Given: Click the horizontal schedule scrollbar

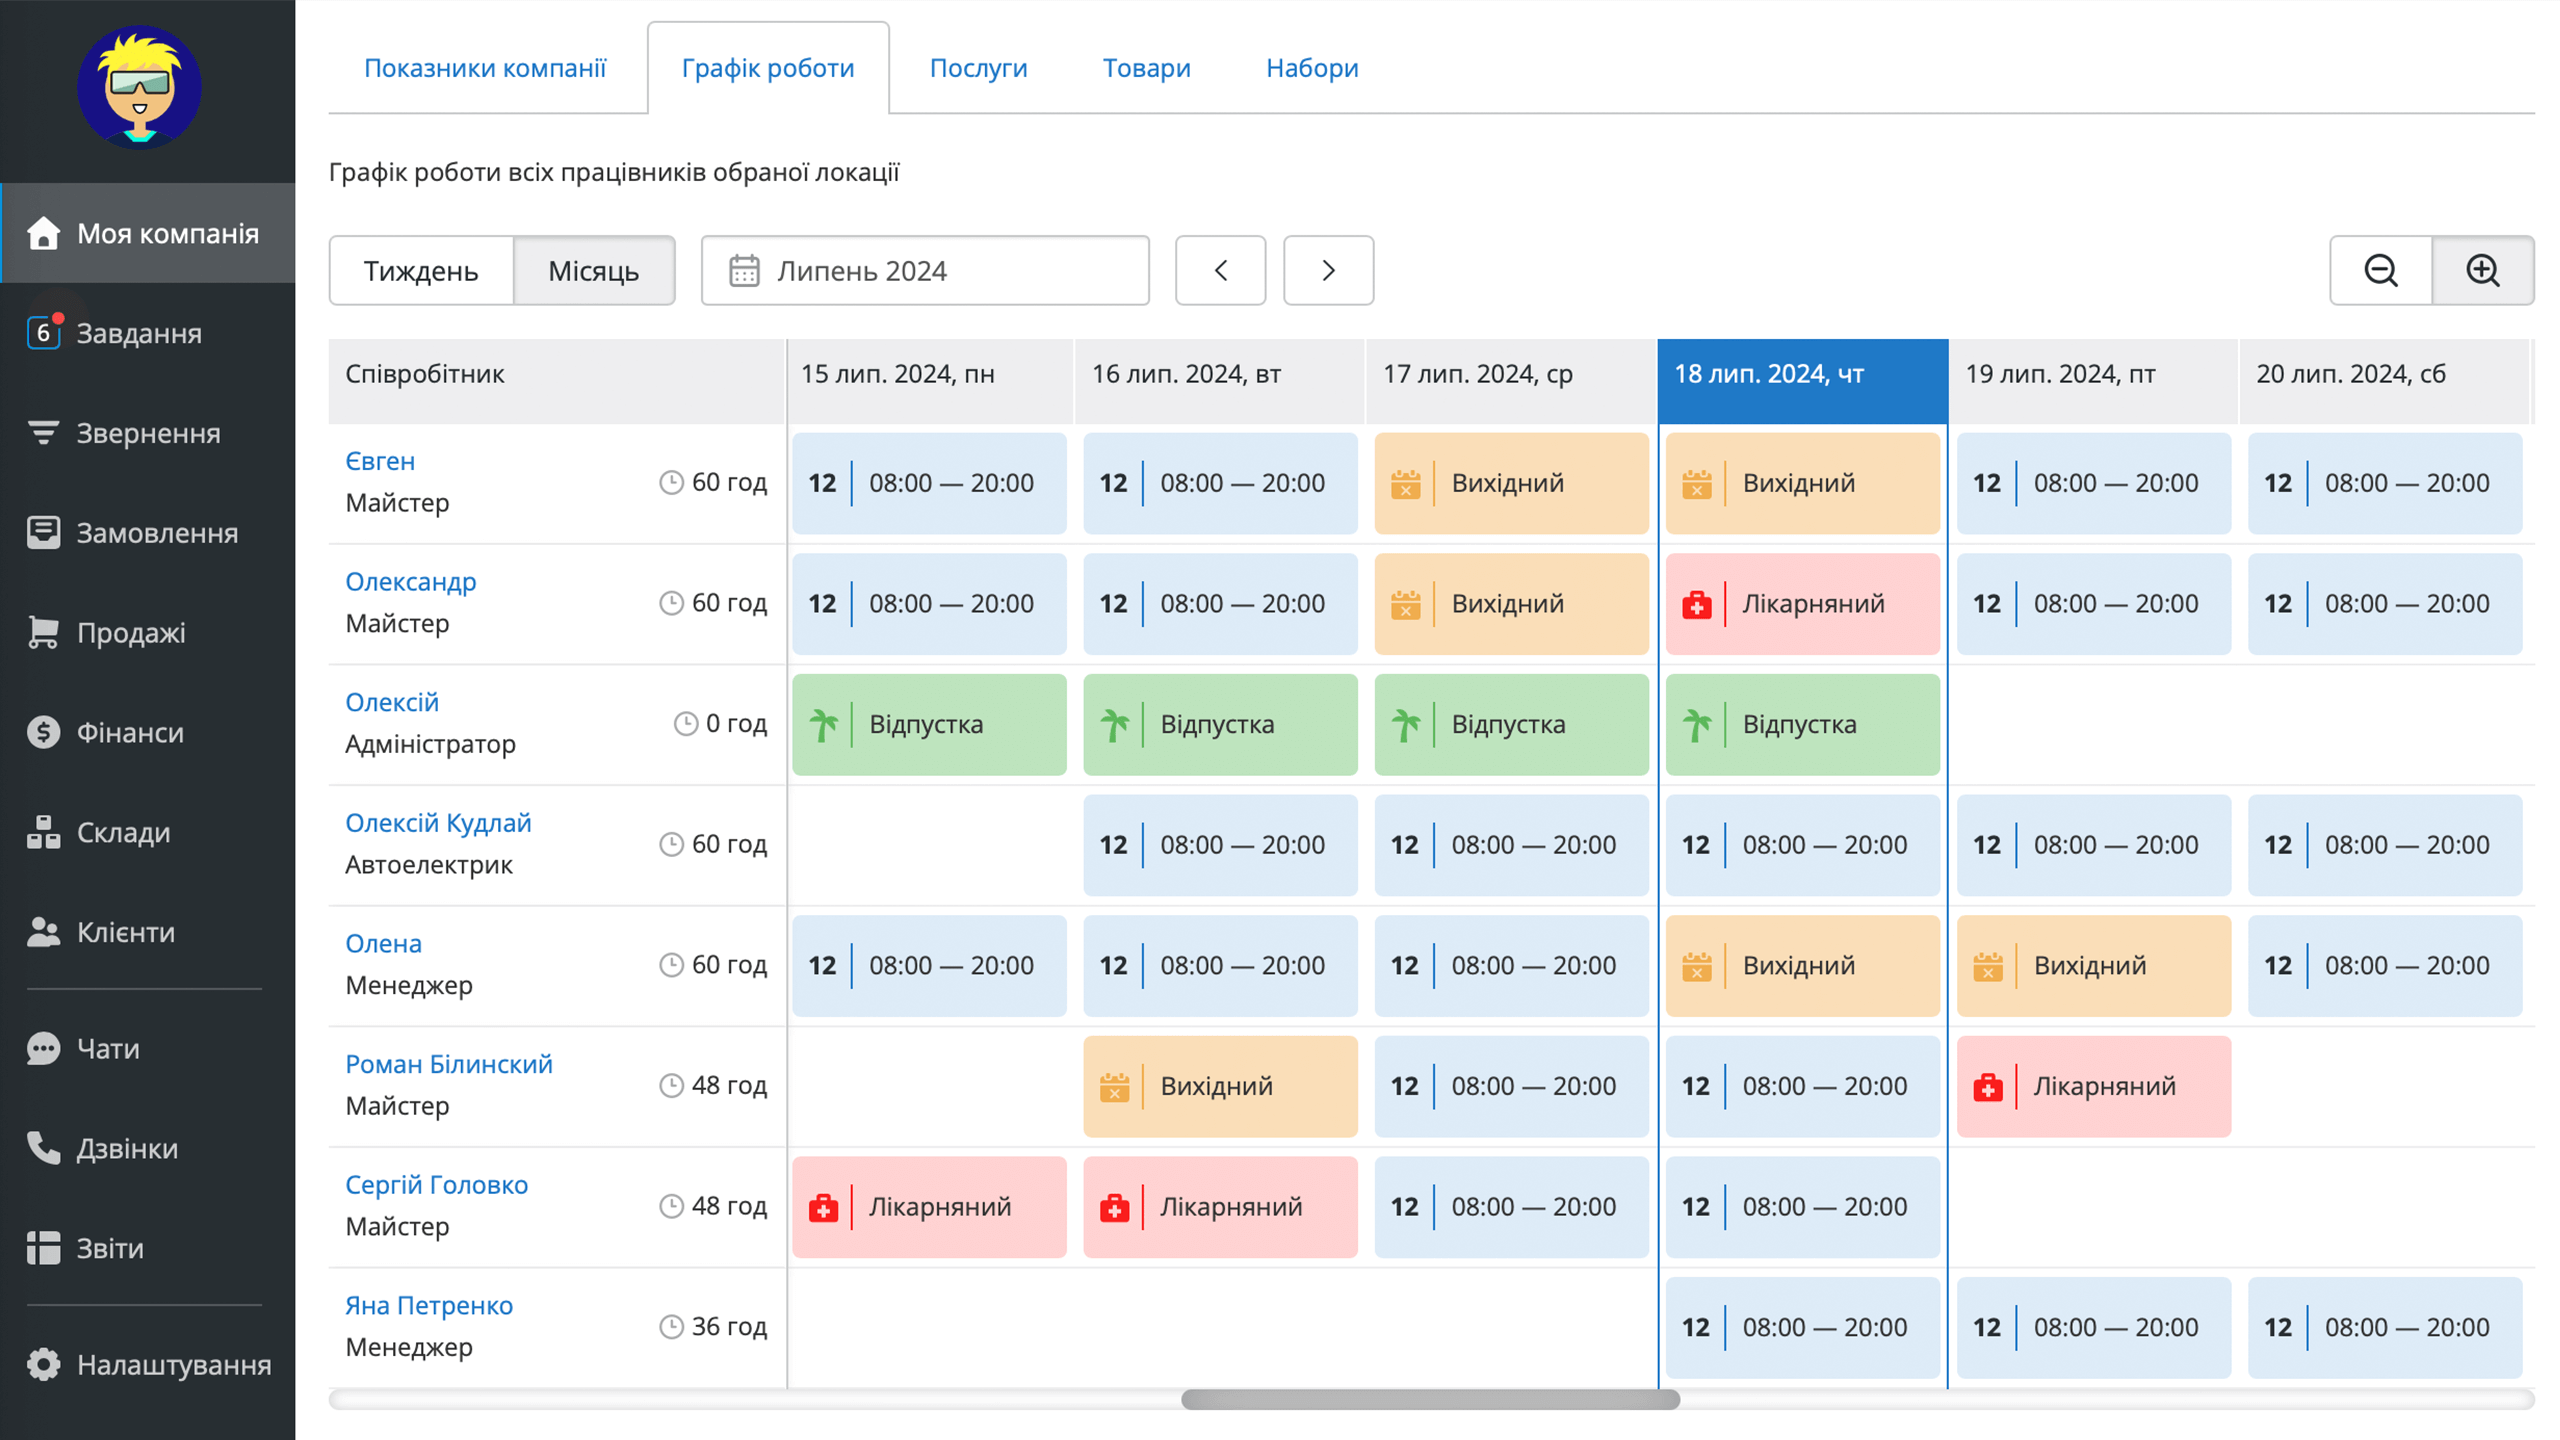Looking at the screenshot, I should pos(1430,1400).
